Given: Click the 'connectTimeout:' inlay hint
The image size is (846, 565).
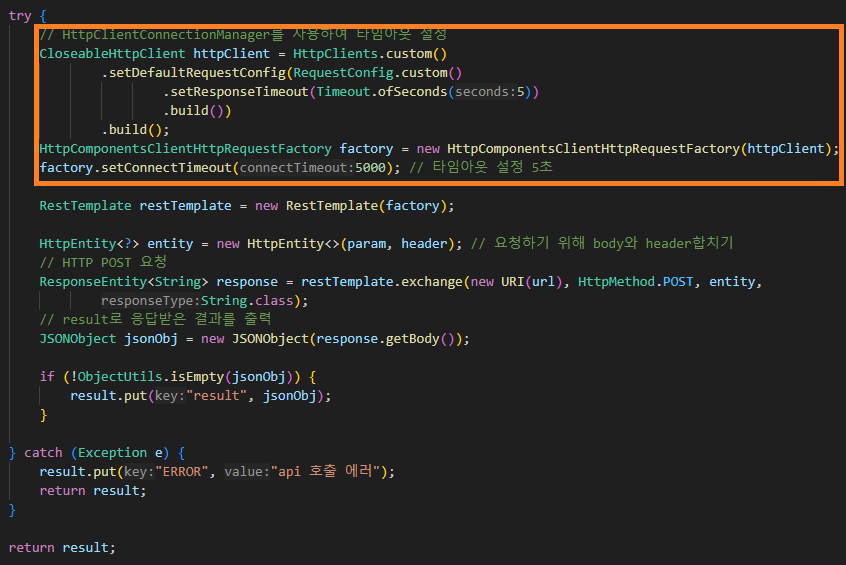Looking at the screenshot, I should click(x=297, y=168).
